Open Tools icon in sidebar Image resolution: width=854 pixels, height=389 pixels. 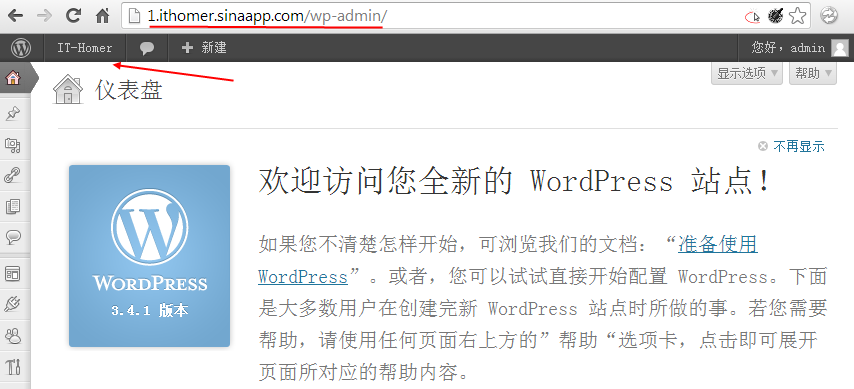13,367
